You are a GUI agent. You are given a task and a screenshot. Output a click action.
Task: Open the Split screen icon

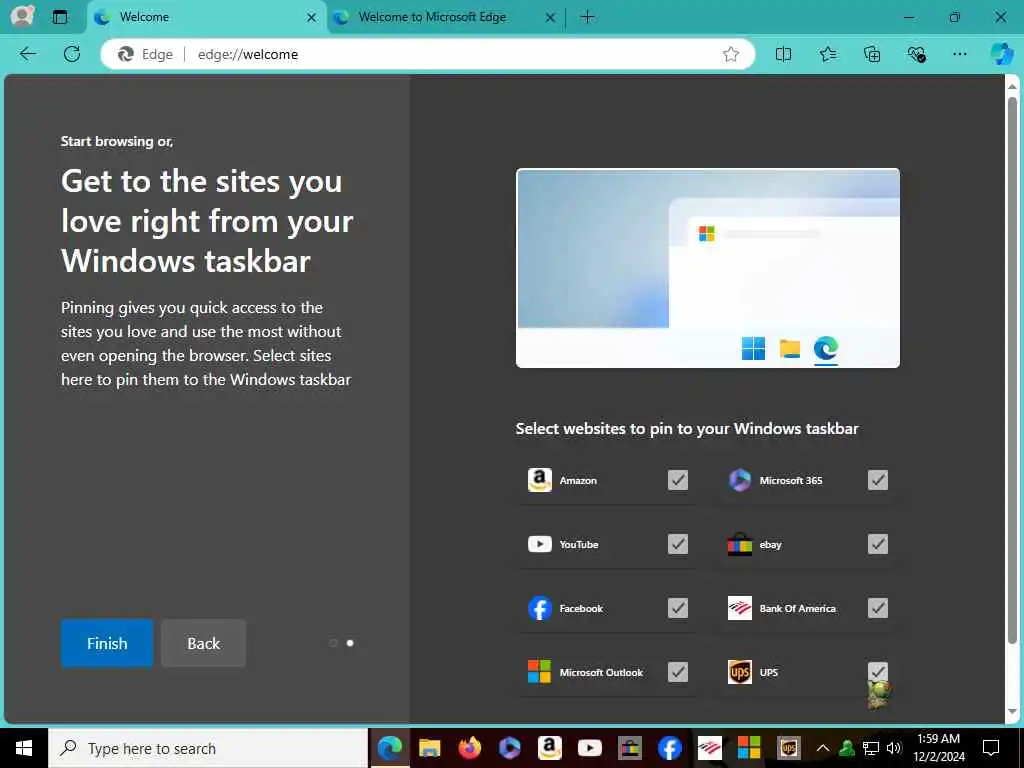coord(783,54)
